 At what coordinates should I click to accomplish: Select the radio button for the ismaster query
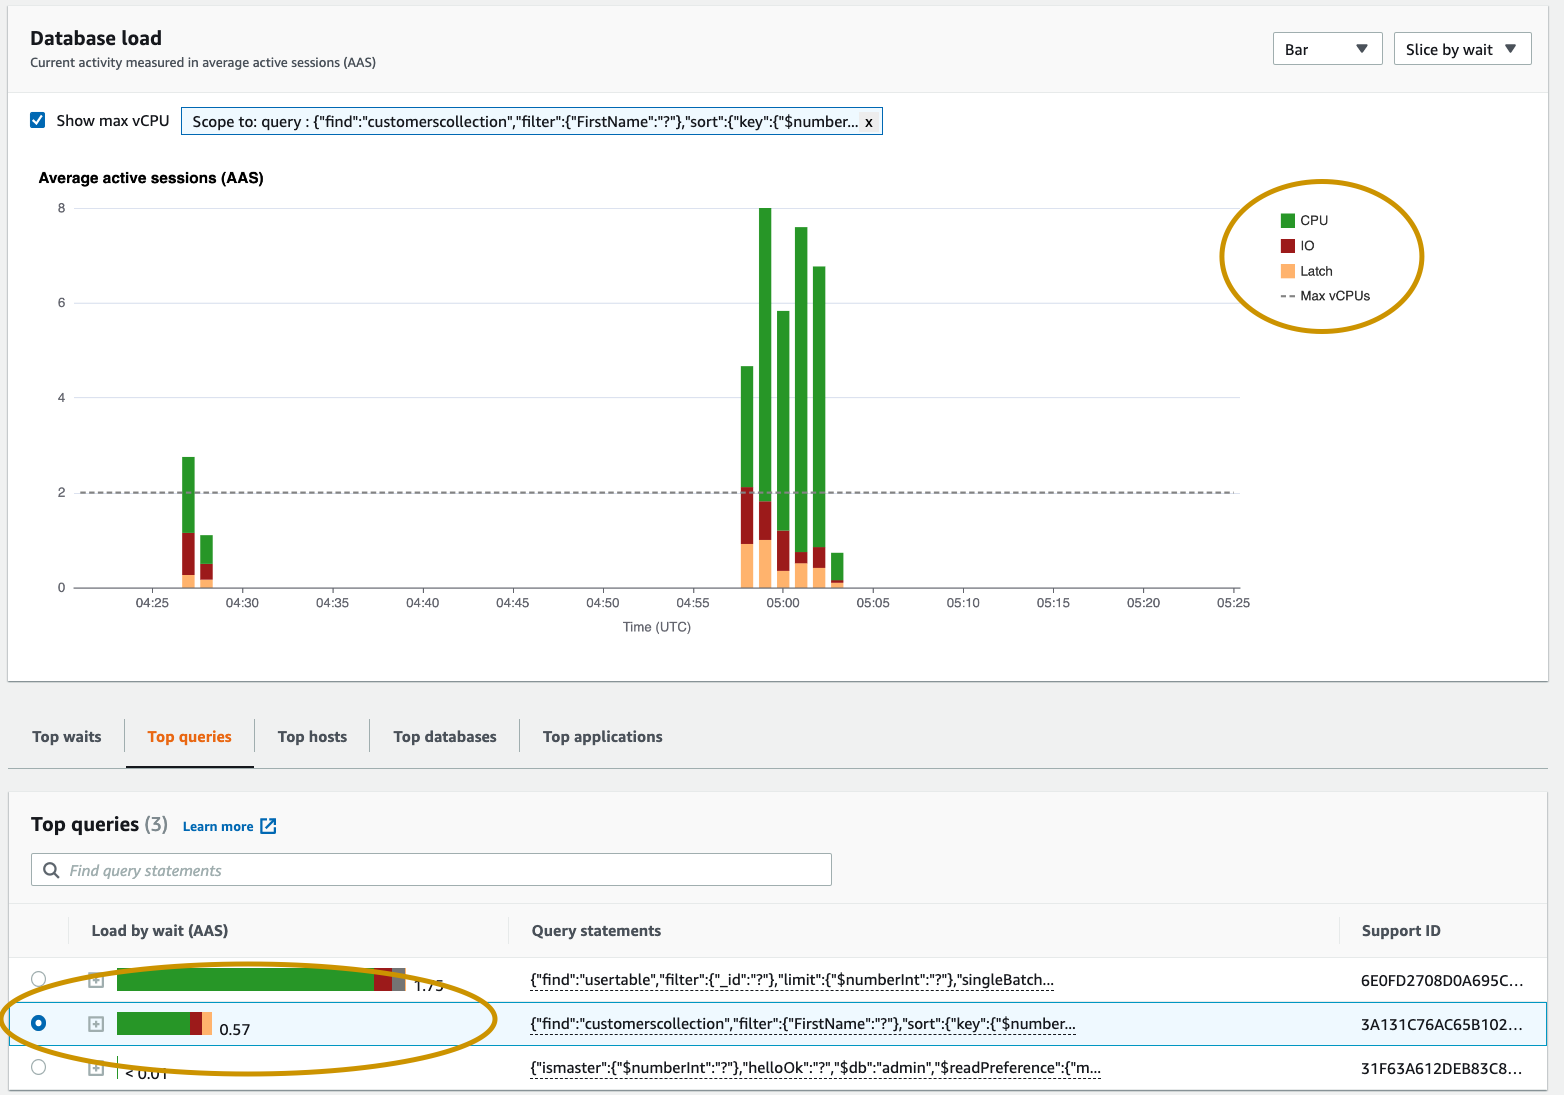[x=38, y=1067]
